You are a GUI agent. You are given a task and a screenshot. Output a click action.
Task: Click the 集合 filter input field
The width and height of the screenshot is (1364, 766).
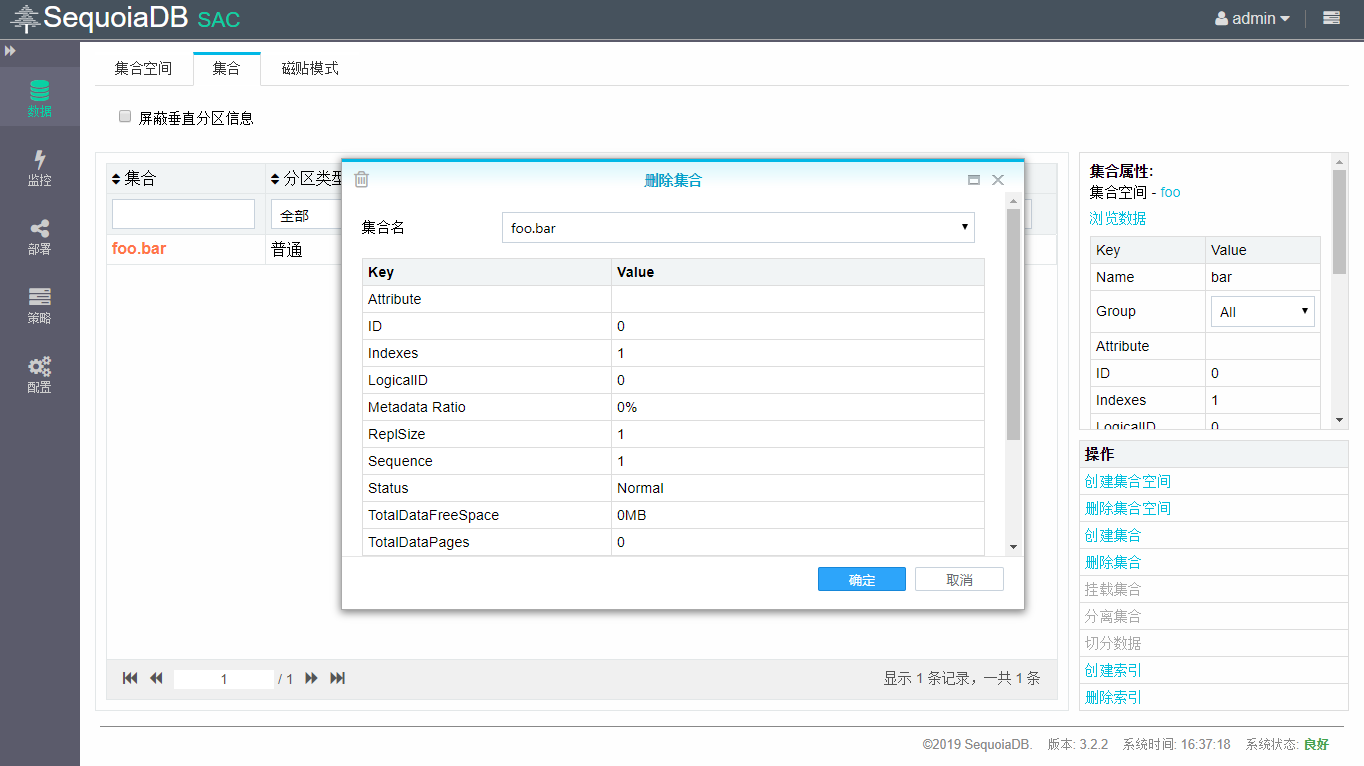point(184,214)
